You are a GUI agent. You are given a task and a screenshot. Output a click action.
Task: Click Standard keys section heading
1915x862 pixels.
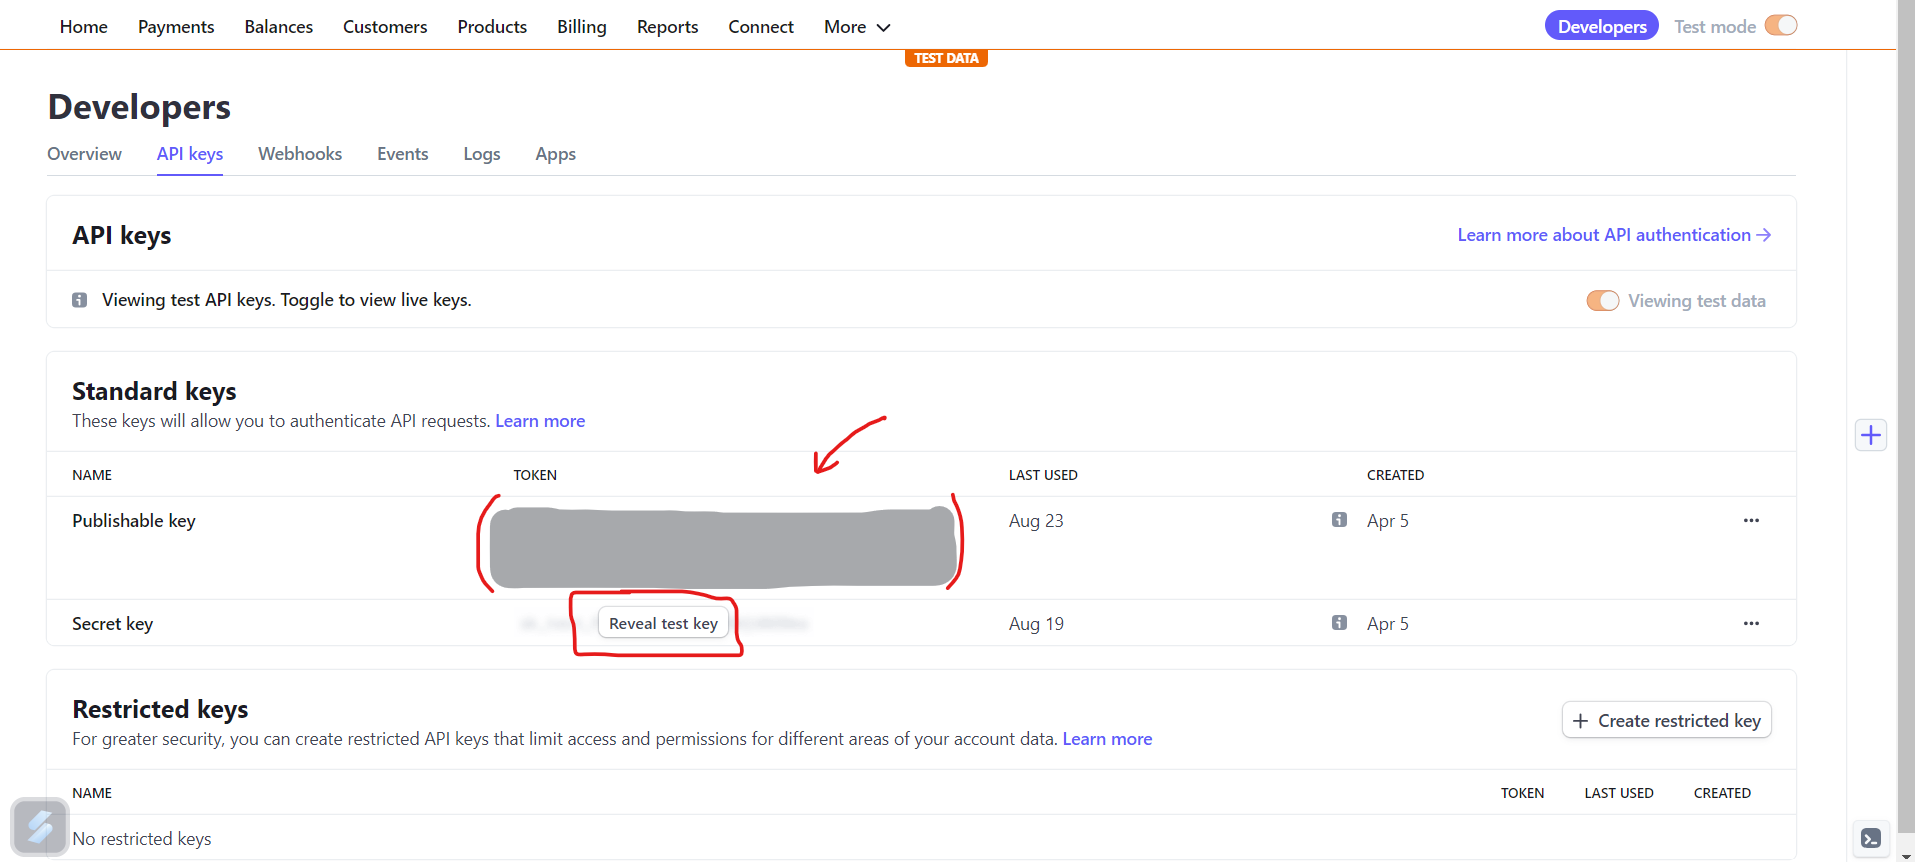coord(154,391)
